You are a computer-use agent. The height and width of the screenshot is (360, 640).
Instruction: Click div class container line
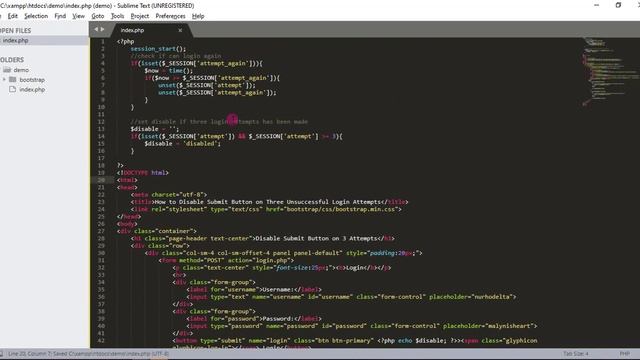(x=157, y=231)
